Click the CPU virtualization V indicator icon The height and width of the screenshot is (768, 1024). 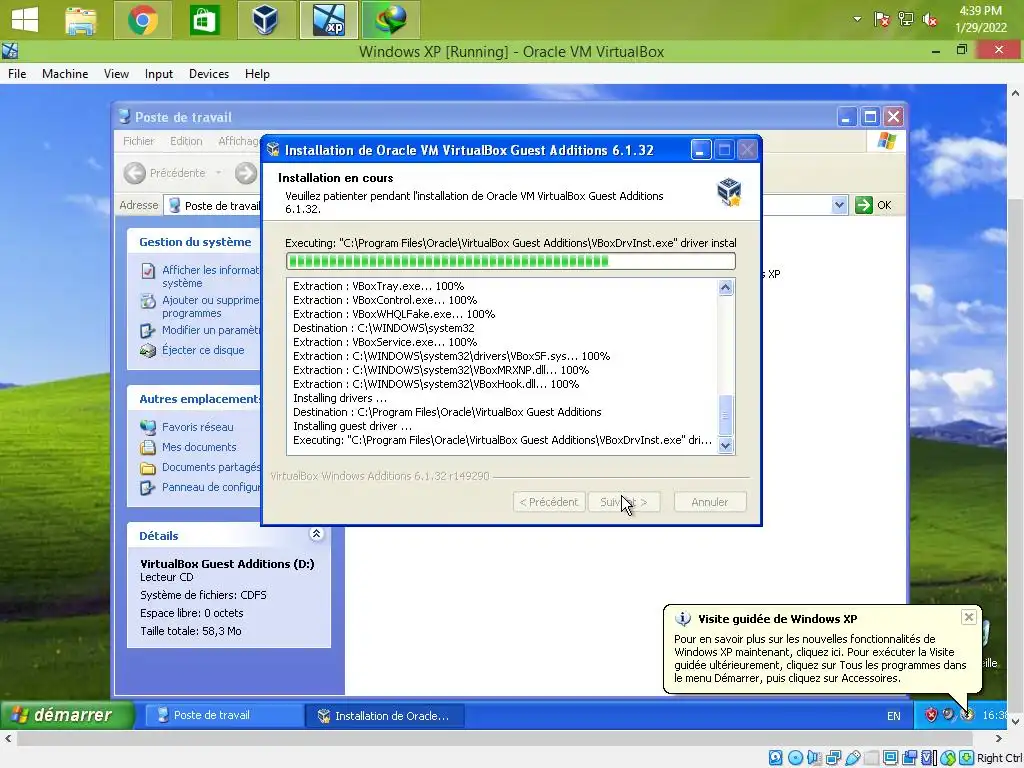pos(928,758)
